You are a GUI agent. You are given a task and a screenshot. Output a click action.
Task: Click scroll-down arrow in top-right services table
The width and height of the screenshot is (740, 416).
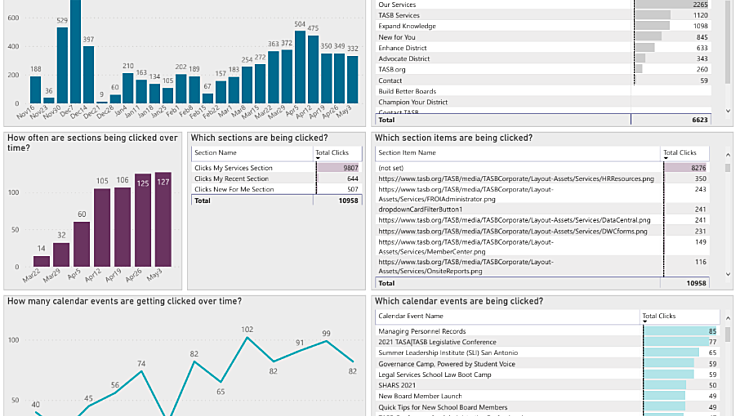pos(727,112)
